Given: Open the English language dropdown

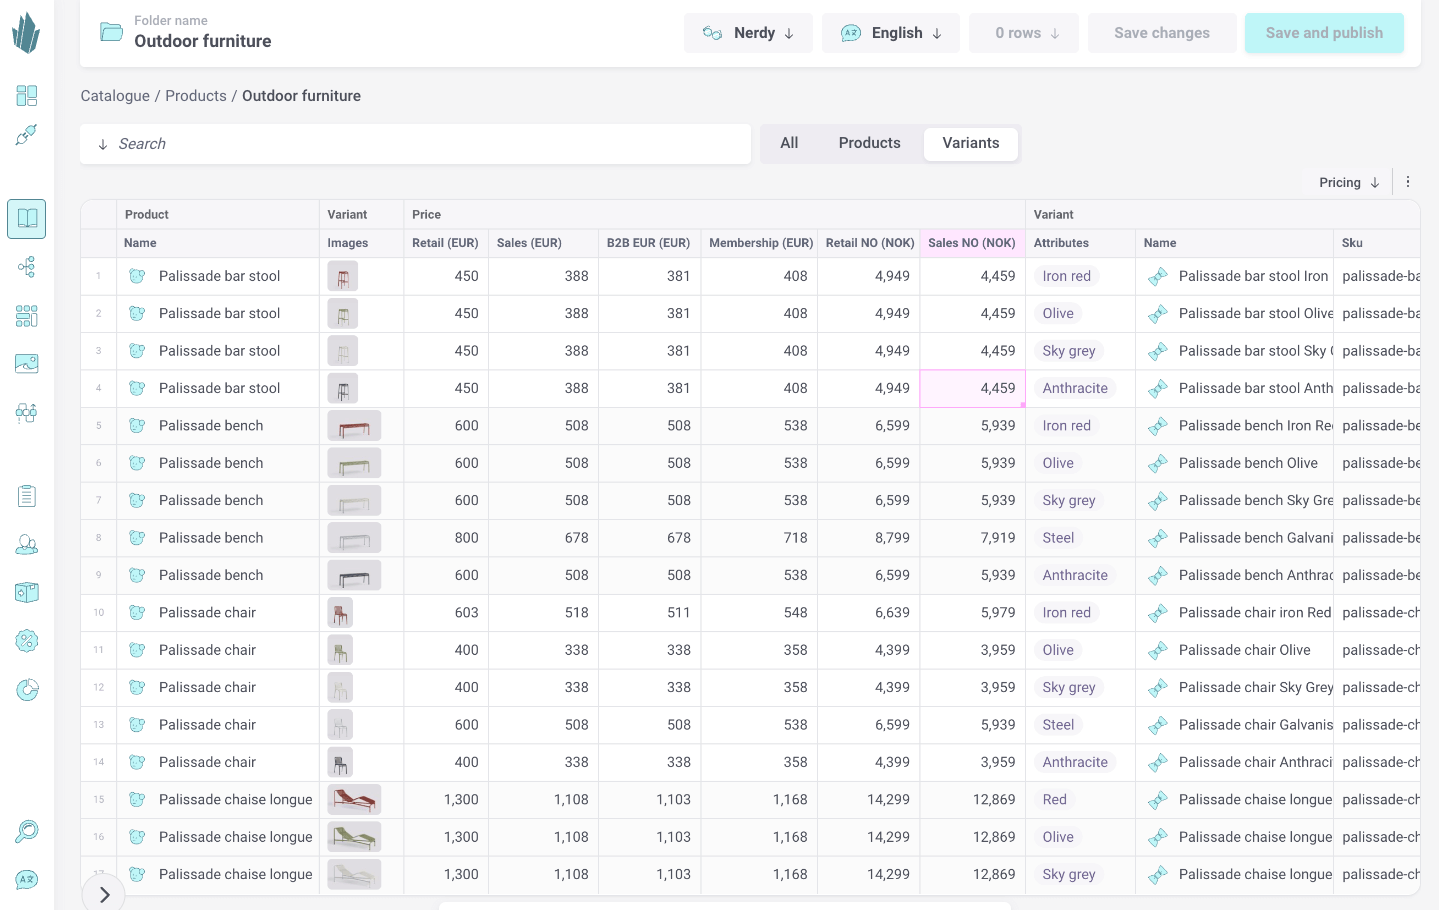Looking at the screenshot, I should click(891, 33).
